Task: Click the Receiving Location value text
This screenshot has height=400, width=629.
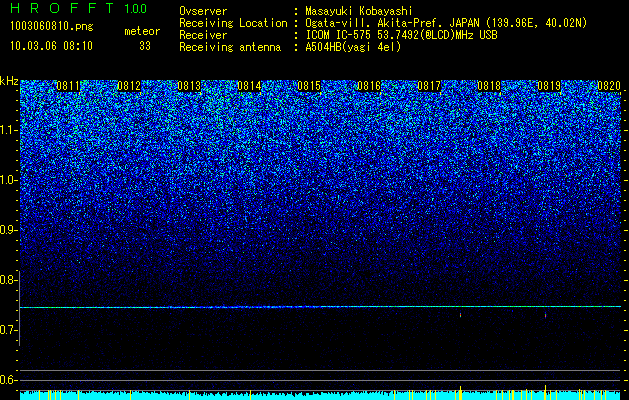Action: 446,23
